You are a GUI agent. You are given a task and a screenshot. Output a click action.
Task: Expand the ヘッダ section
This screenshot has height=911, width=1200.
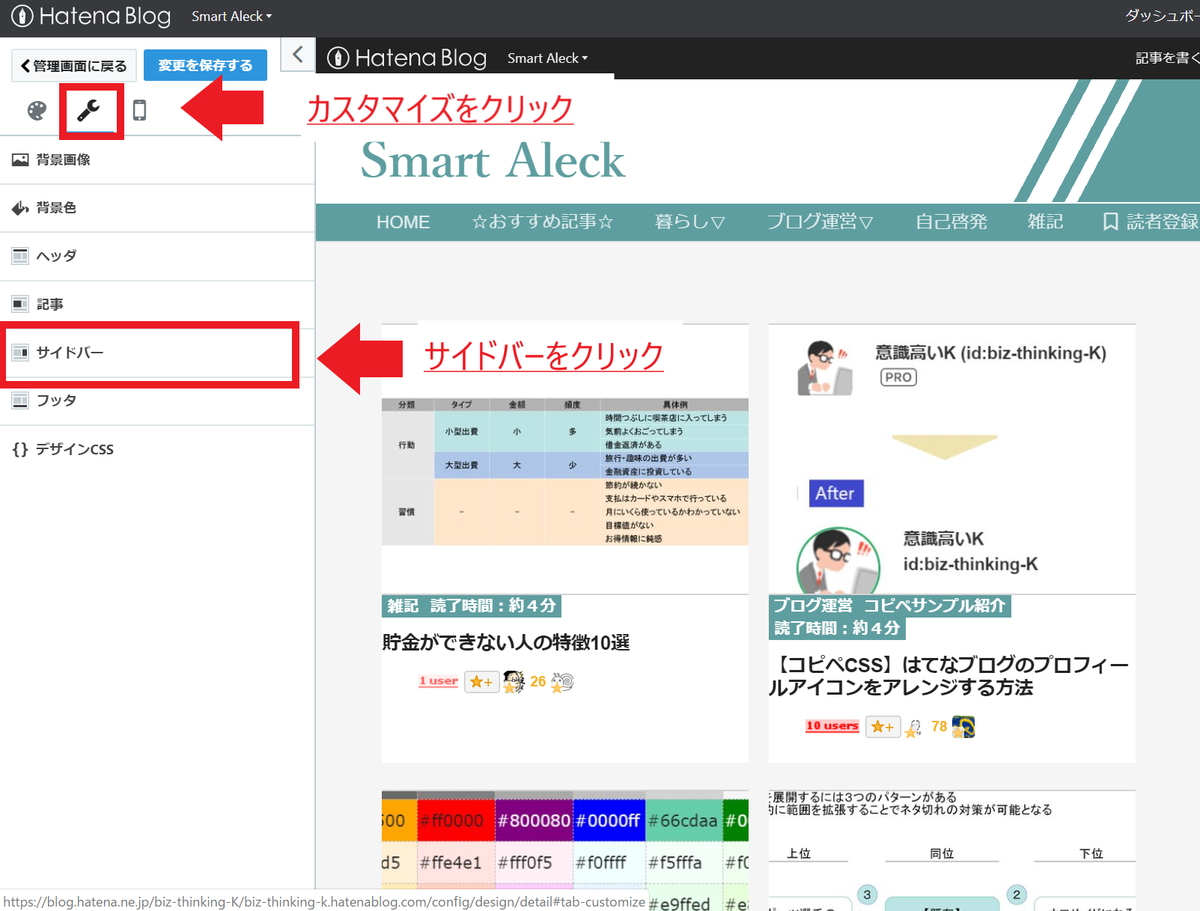157,256
